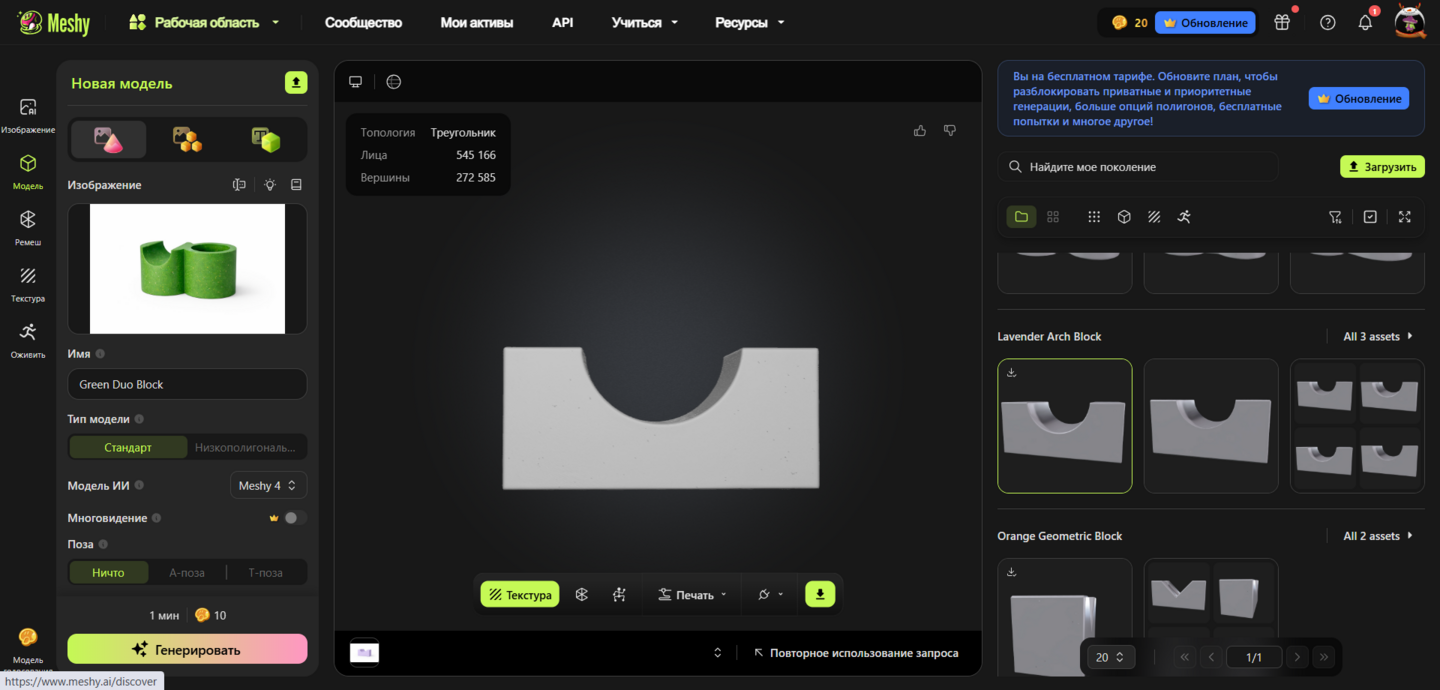The width and height of the screenshot is (1440, 690).
Task: Click the green Загрузить button
Action: click(1382, 167)
